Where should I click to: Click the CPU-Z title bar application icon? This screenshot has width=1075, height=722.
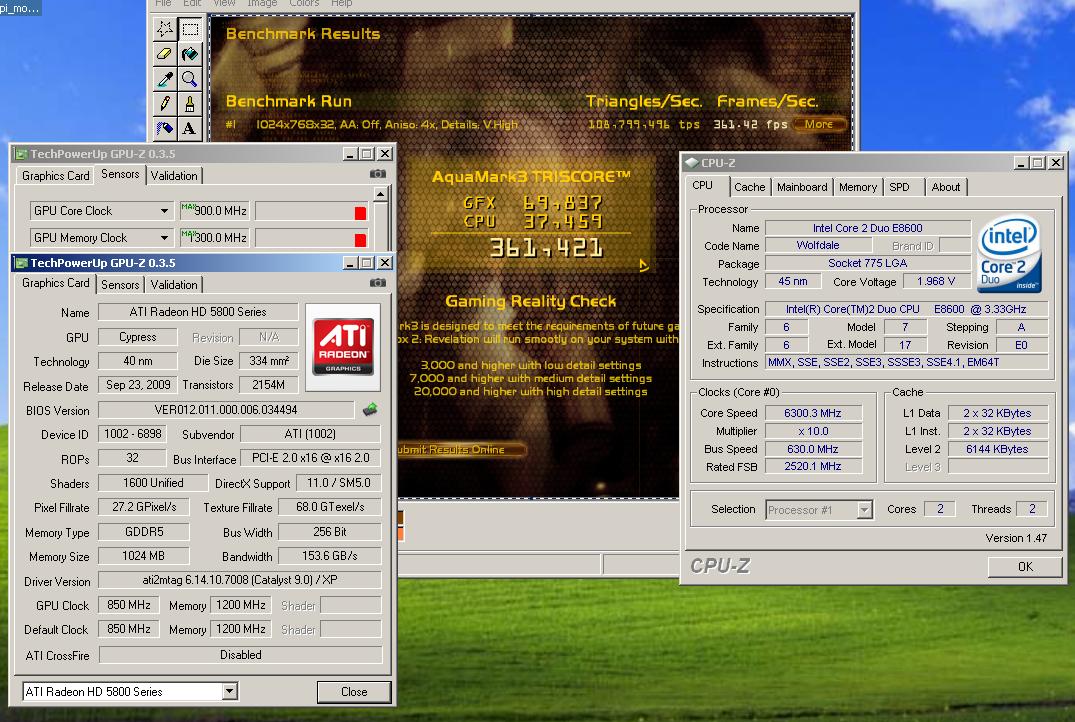tap(692, 163)
